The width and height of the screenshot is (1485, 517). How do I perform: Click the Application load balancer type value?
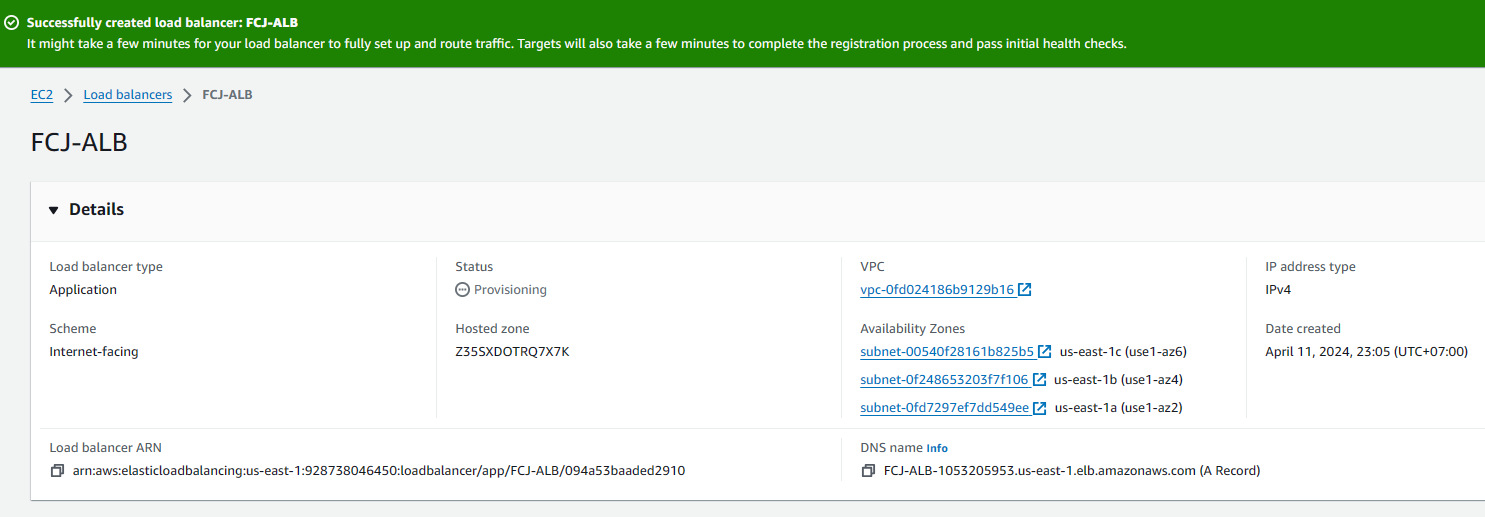83,290
